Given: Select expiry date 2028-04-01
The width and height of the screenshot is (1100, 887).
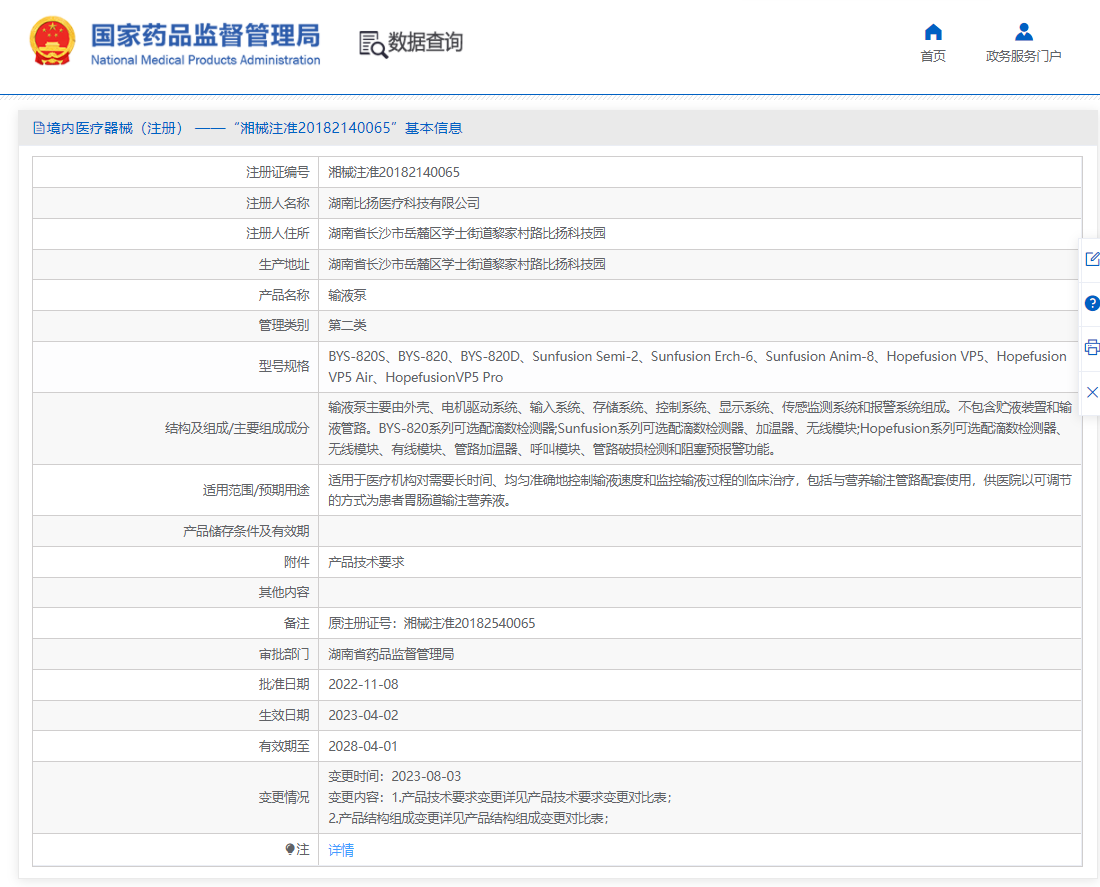Looking at the screenshot, I should click(363, 746).
